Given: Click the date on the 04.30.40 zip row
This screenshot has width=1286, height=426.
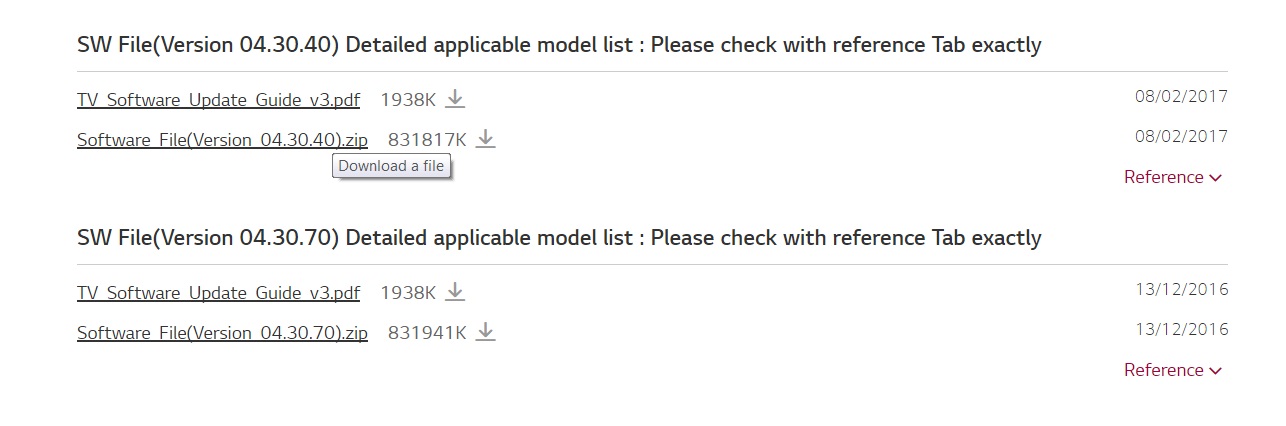Looking at the screenshot, I should pos(1181,136).
